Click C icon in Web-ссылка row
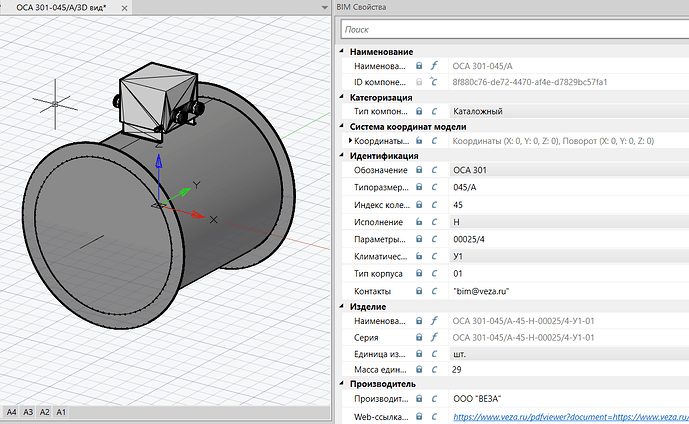The height and width of the screenshot is (424, 689). (x=434, y=417)
